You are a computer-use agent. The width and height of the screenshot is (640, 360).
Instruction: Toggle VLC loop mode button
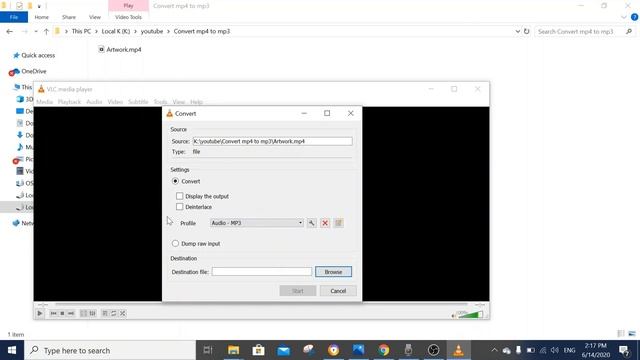click(113, 313)
